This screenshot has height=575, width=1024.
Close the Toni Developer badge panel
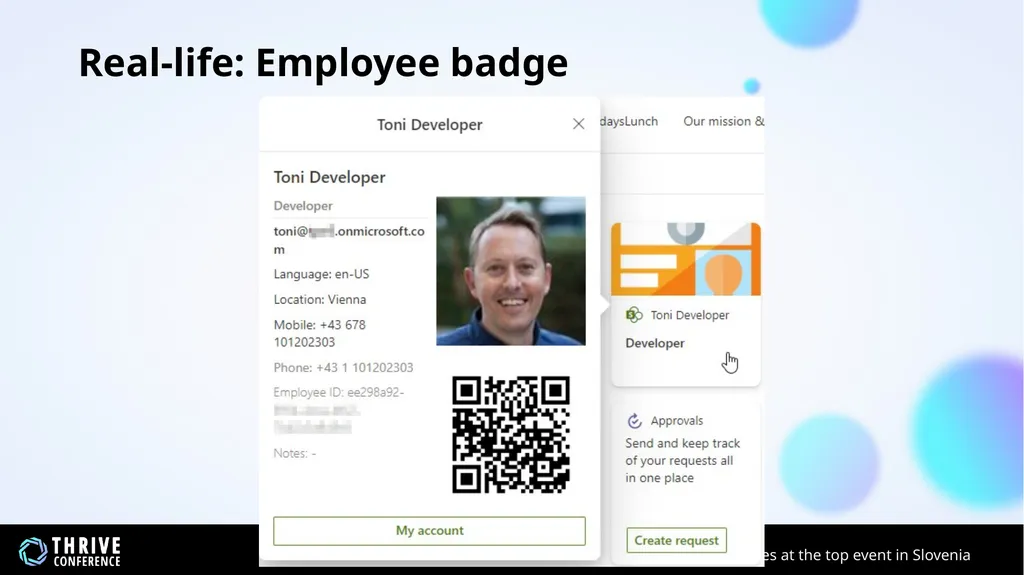578,124
